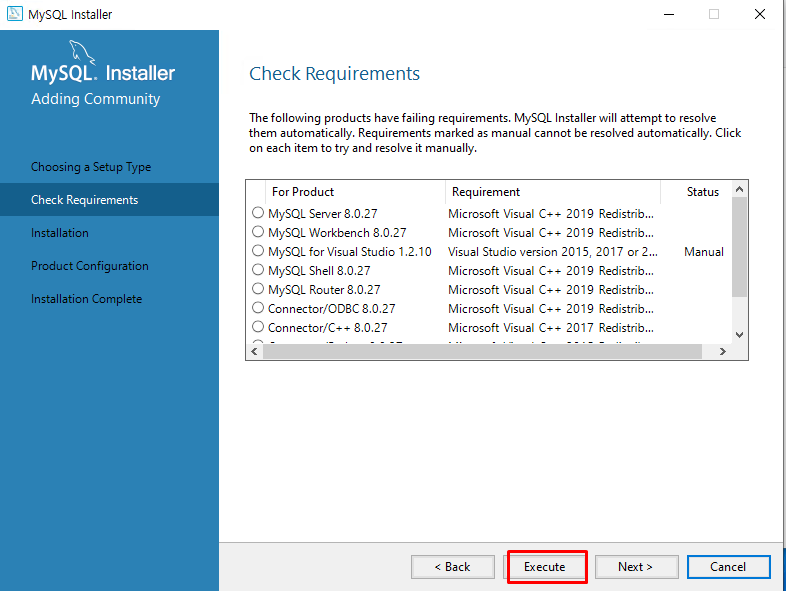
Task: Click the Requirement column header
Action: [553, 192]
